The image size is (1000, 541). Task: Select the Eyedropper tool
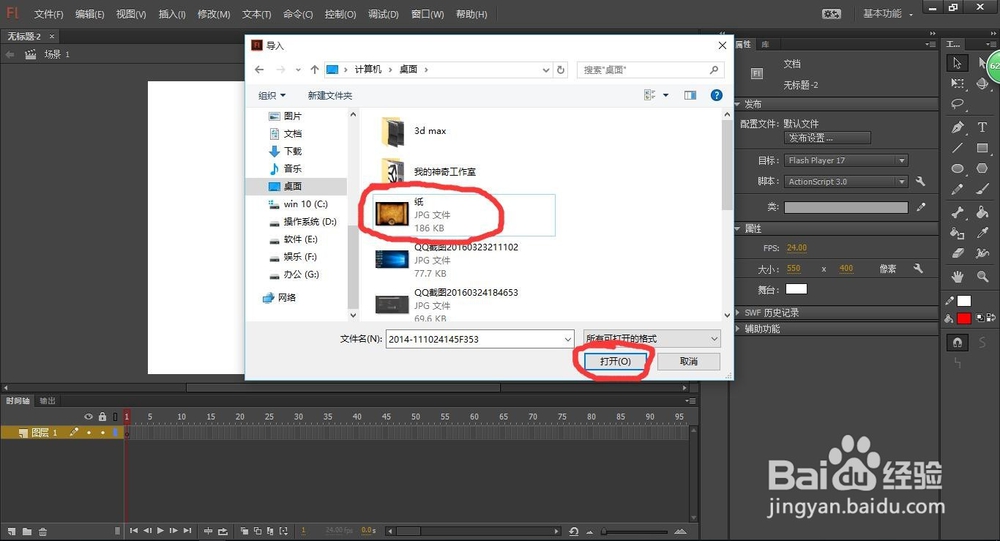(982, 233)
